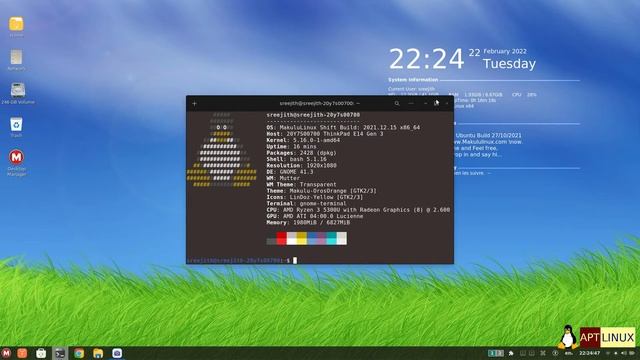Click the cyan color block in neofetch
Screen dimensions: 640x360
(331, 238)
